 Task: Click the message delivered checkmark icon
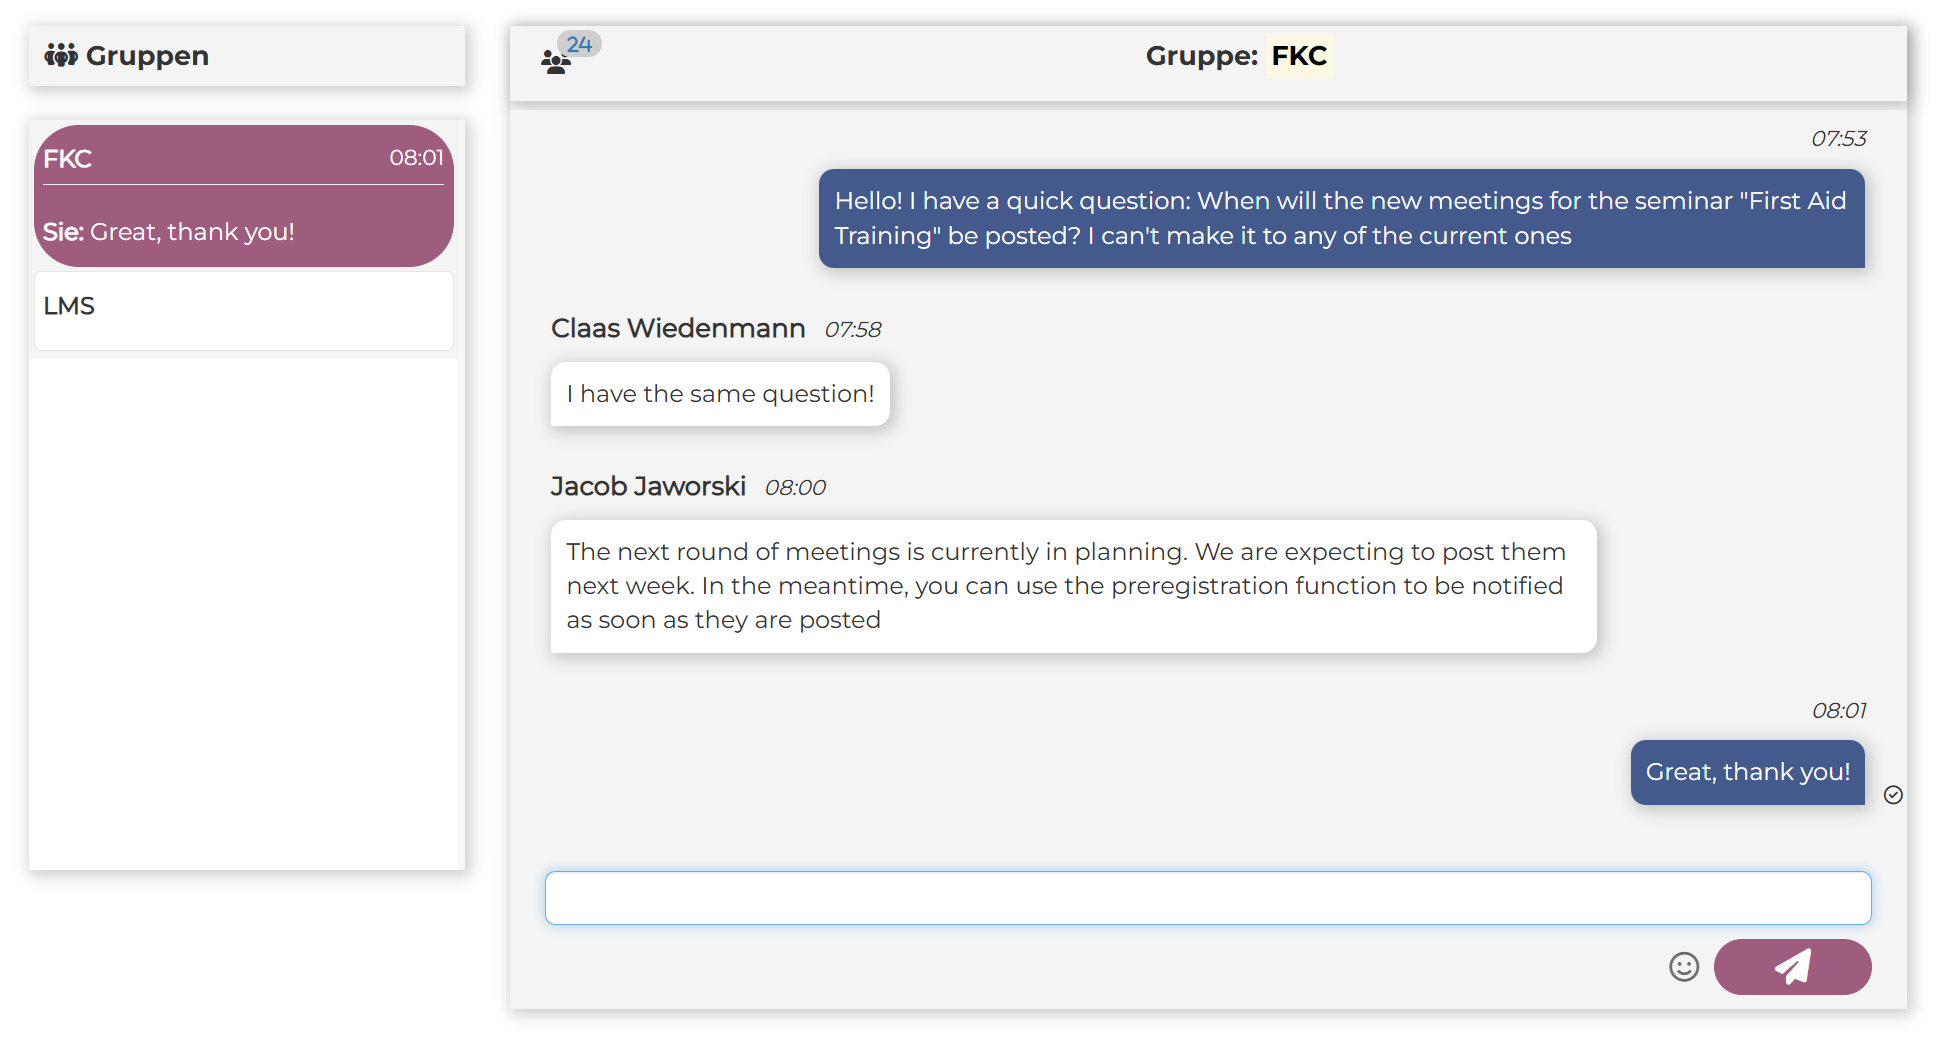pyautogui.click(x=1893, y=795)
